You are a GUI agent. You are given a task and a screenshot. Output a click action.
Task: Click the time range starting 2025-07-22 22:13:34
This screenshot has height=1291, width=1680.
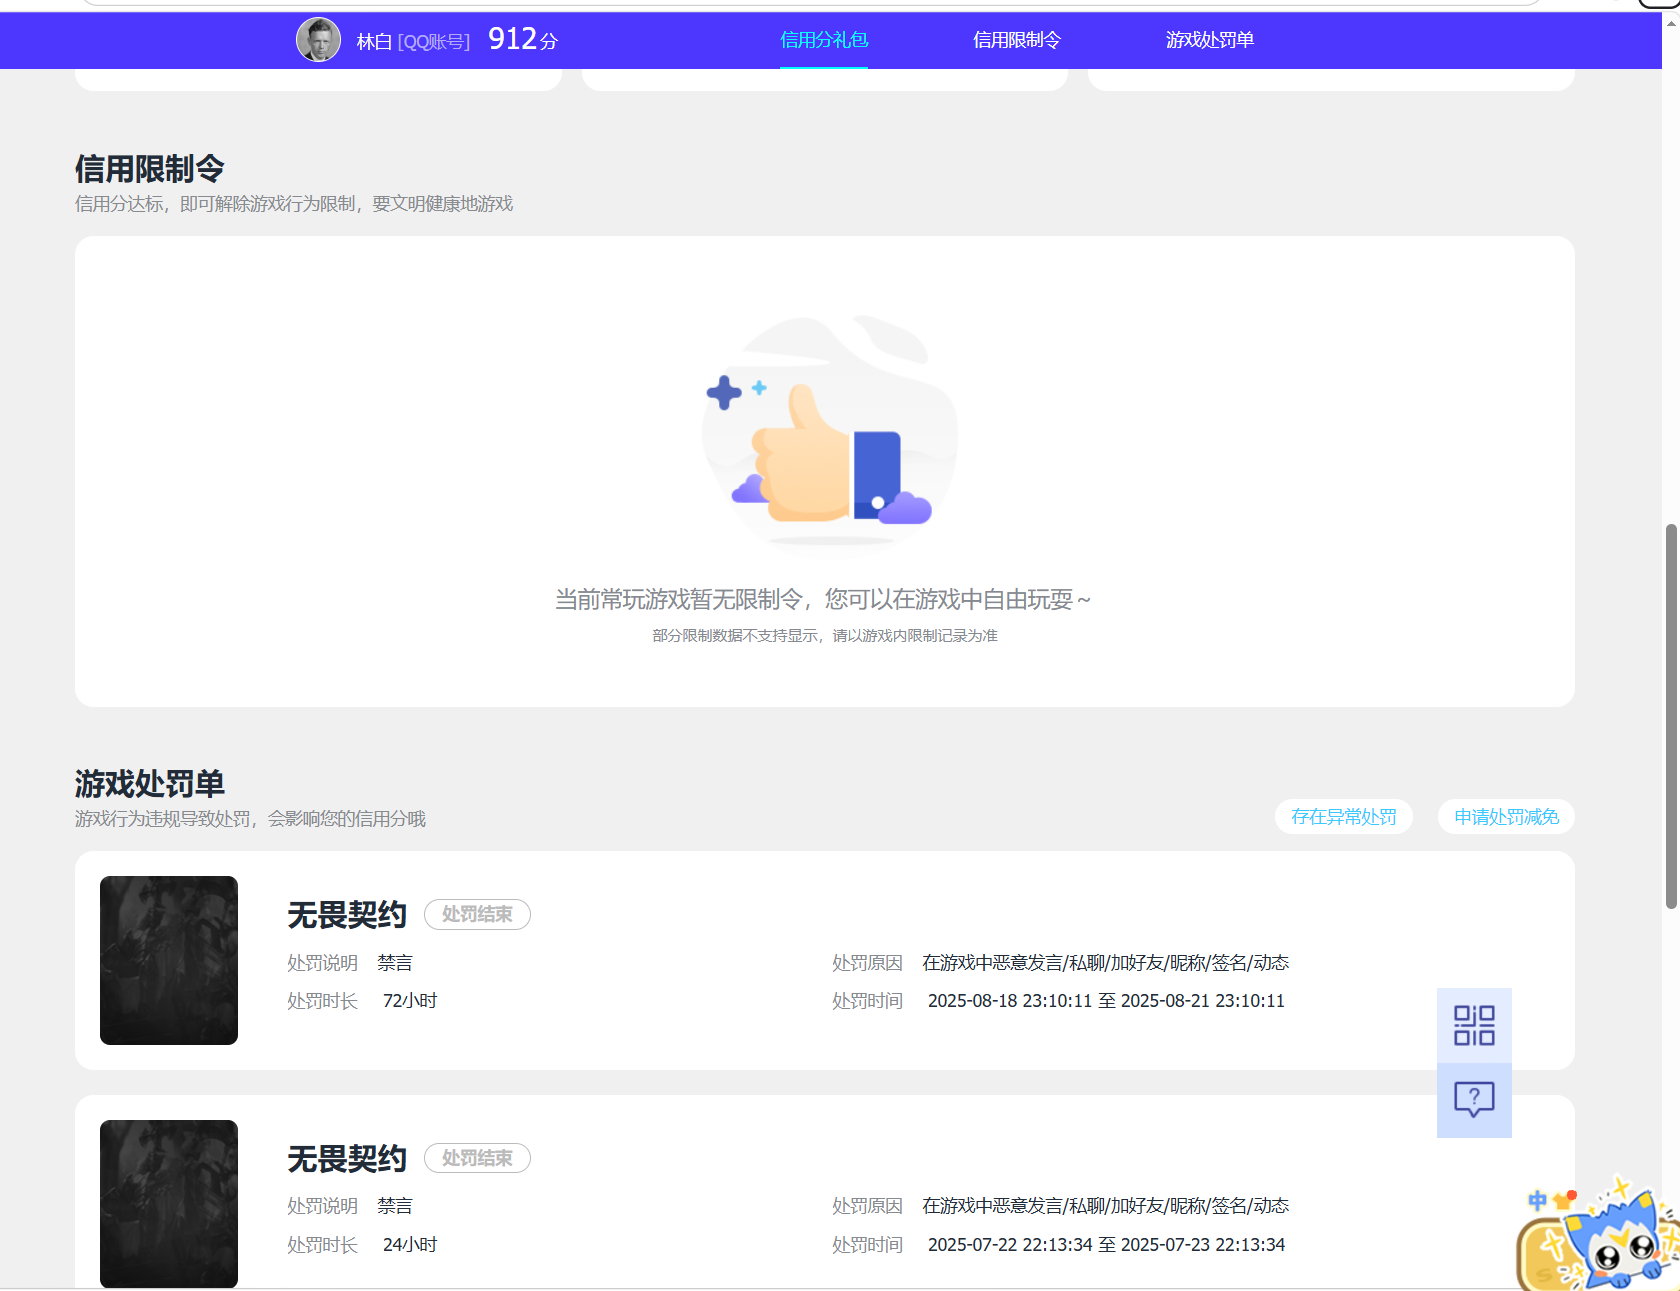[x=1106, y=1245]
